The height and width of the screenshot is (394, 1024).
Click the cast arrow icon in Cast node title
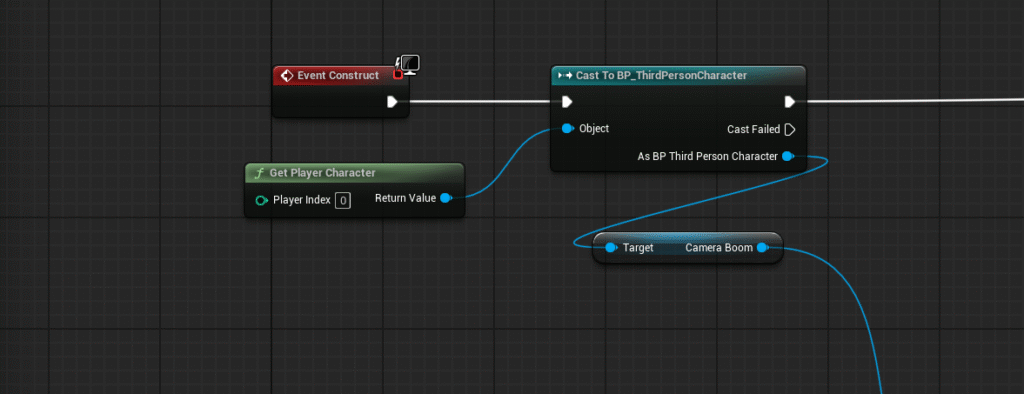coord(565,76)
